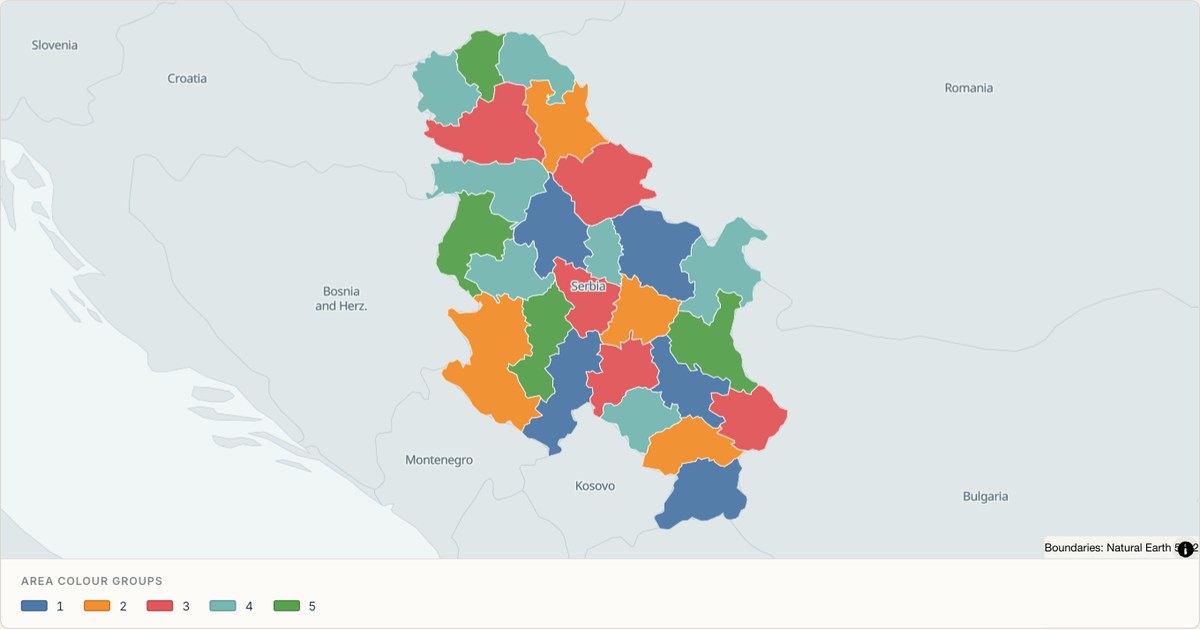Image resolution: width=1200 pixels, height=630 pixels.
Task: Select the red district bordering Bulgaria in southeast
Action: [x=750, y=418]
